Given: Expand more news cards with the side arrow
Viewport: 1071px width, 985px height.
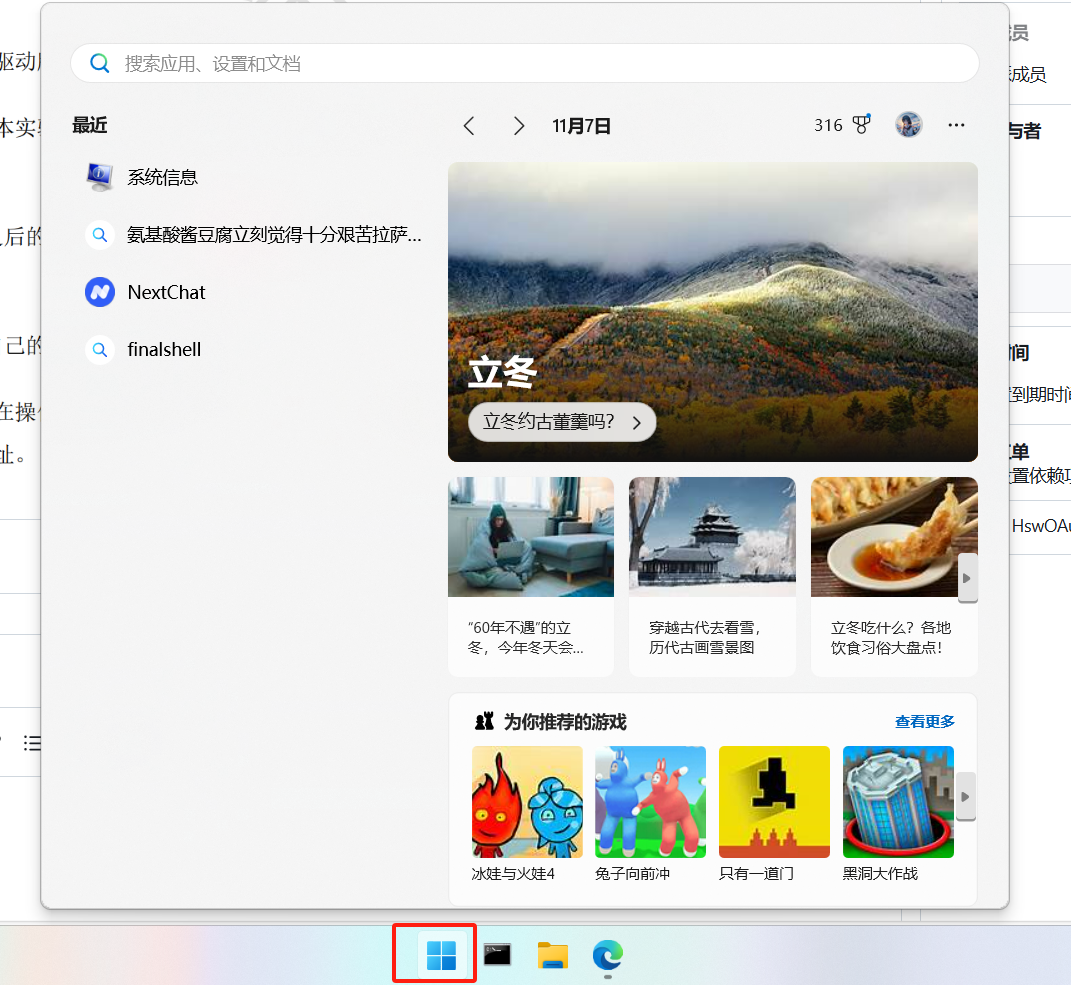Looking at the screenshot, I should point(967,578).
